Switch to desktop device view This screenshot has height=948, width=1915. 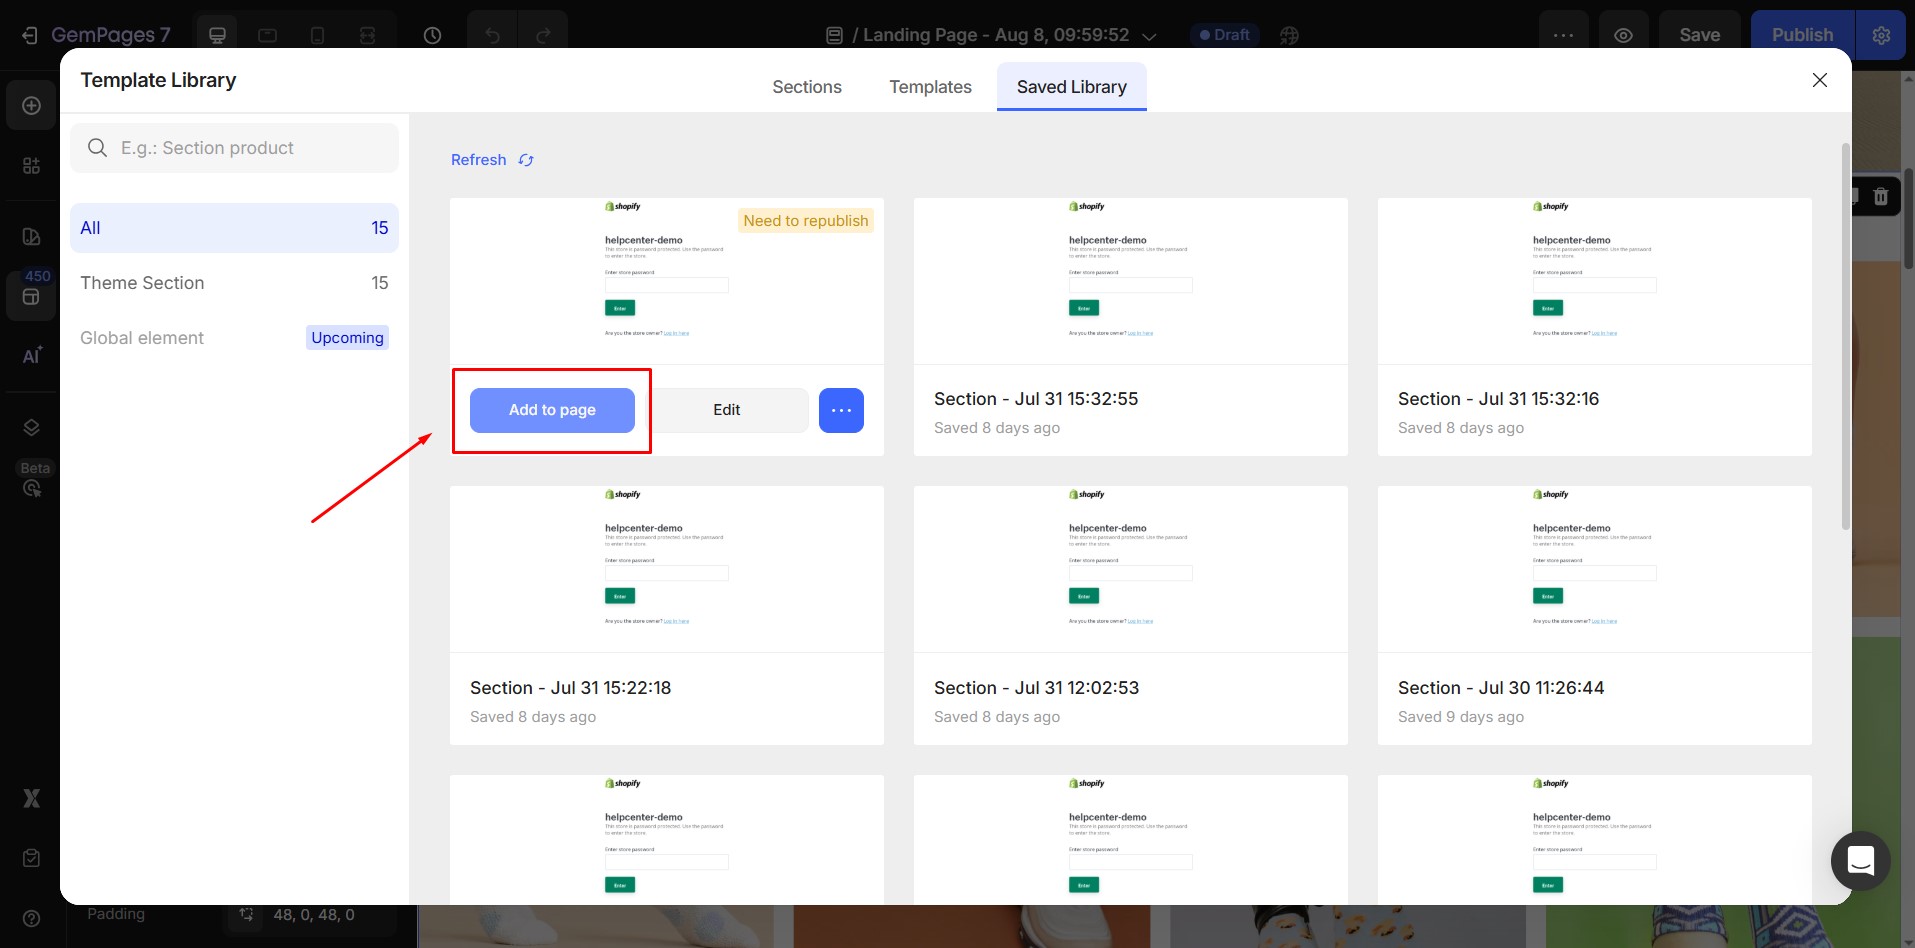tap(217, 35)
